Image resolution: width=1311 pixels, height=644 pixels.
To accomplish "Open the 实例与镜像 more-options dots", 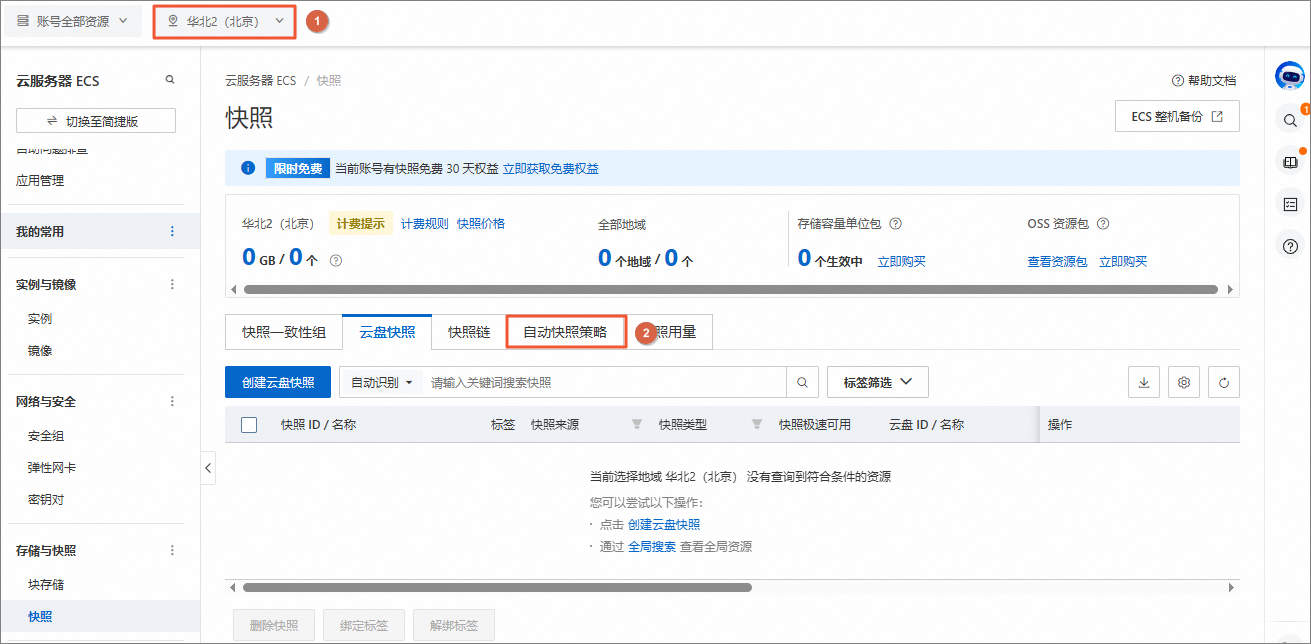I will click(172, 284).
